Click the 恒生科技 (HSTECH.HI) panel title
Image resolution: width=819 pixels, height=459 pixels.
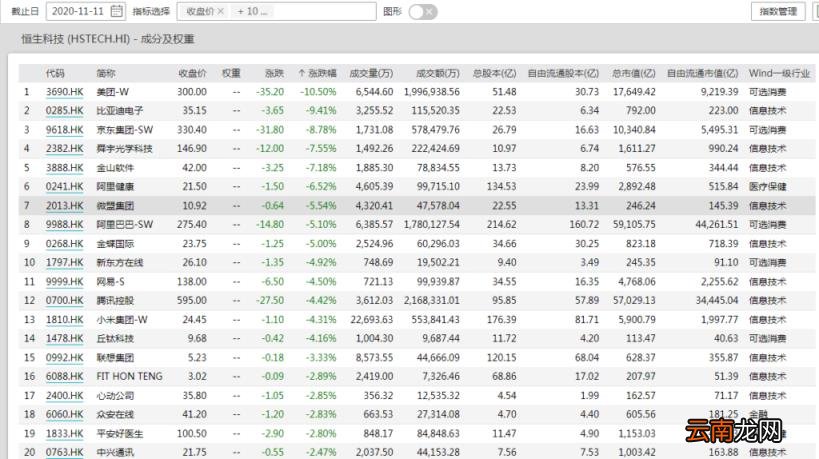pos(108,39)
